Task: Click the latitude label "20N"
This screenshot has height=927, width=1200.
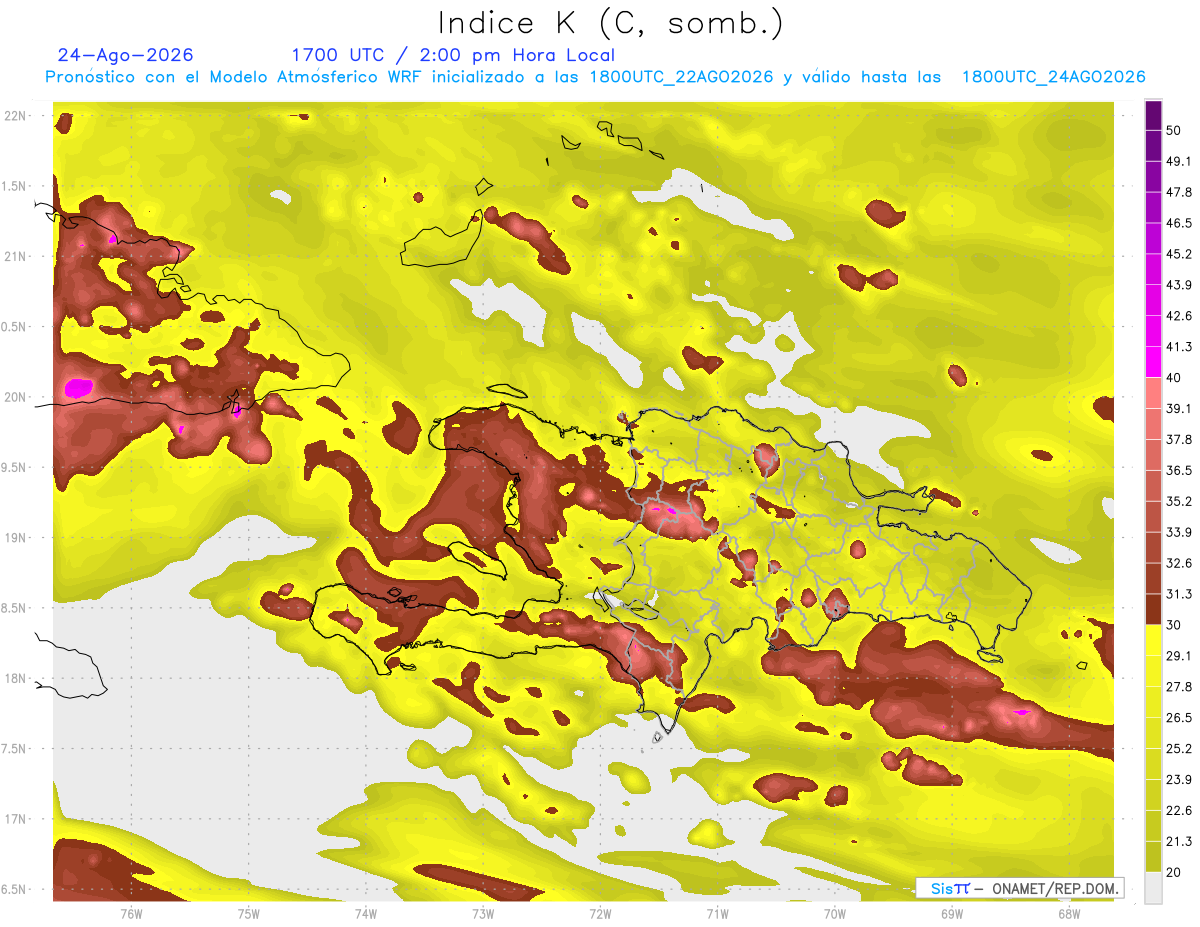Action: pyautogui.click(x=15, y=397)
